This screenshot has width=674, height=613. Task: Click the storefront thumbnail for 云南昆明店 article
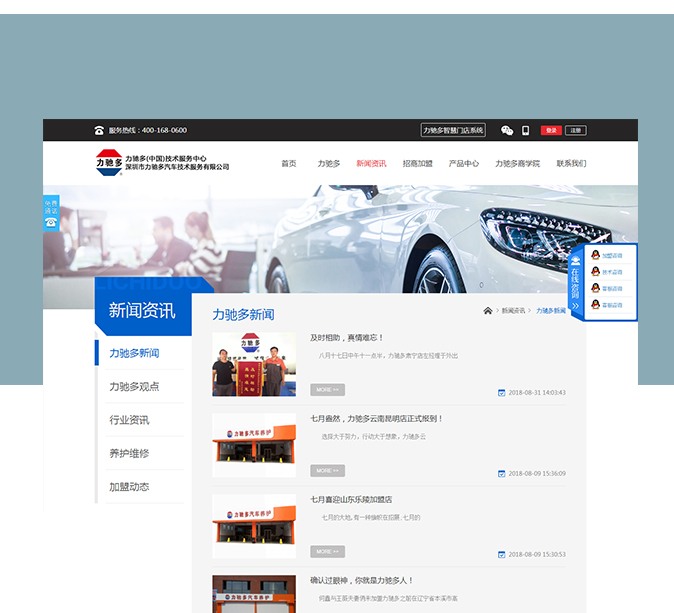coord(254,445)
